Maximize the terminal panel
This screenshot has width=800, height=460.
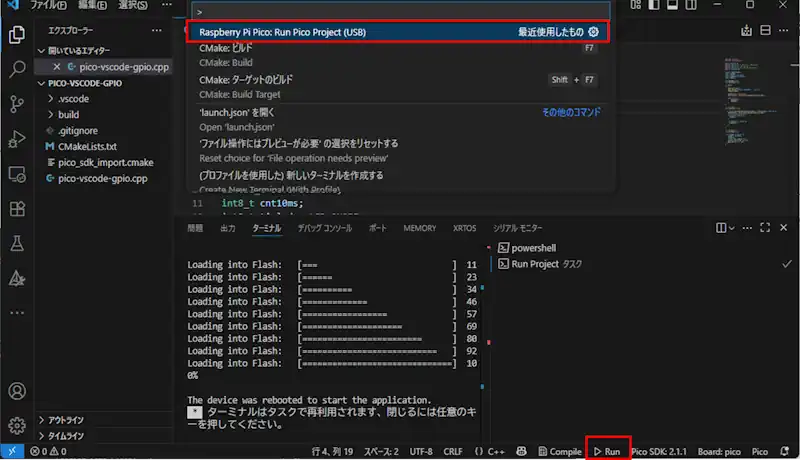[x=765, y=227]
